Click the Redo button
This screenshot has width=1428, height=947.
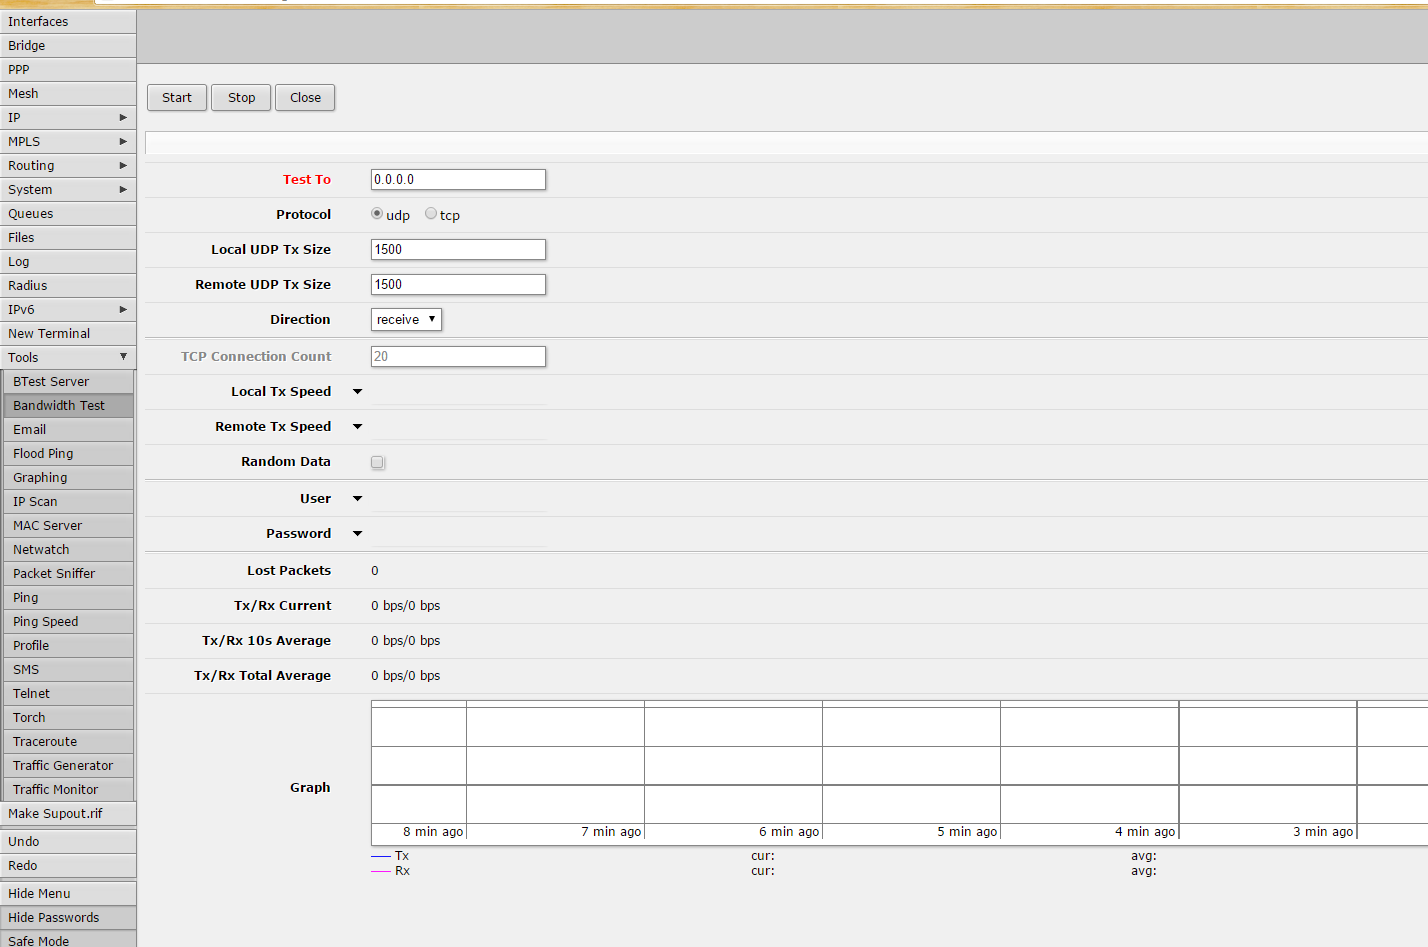68,866
